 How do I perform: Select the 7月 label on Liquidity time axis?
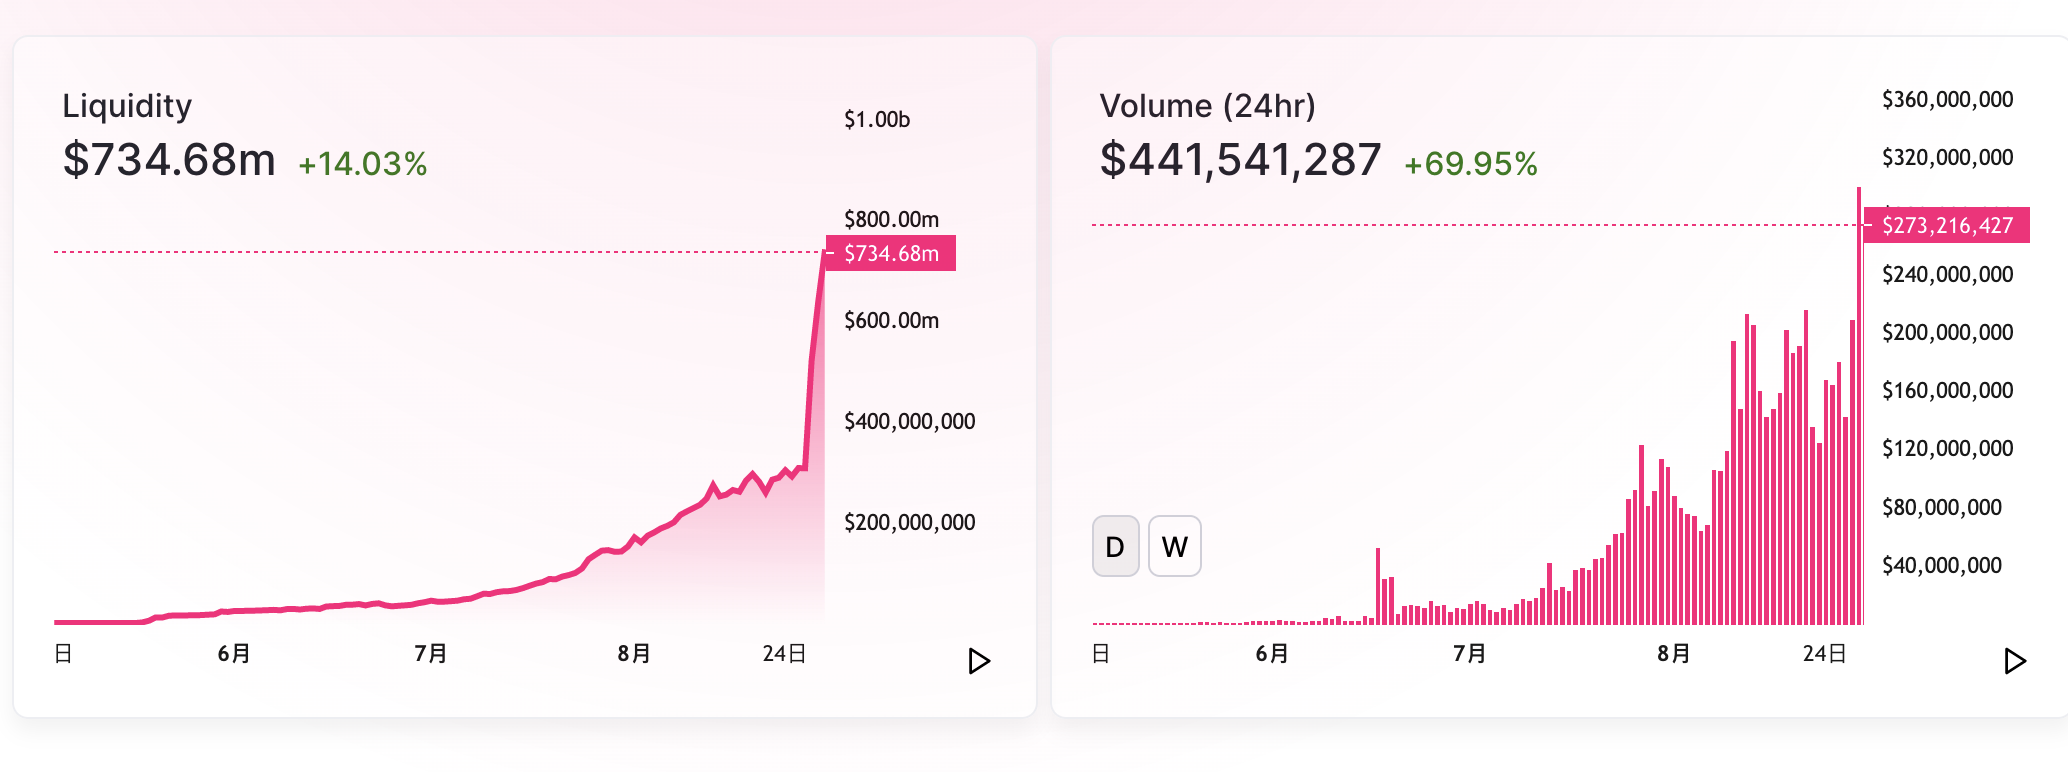[431, 654]
